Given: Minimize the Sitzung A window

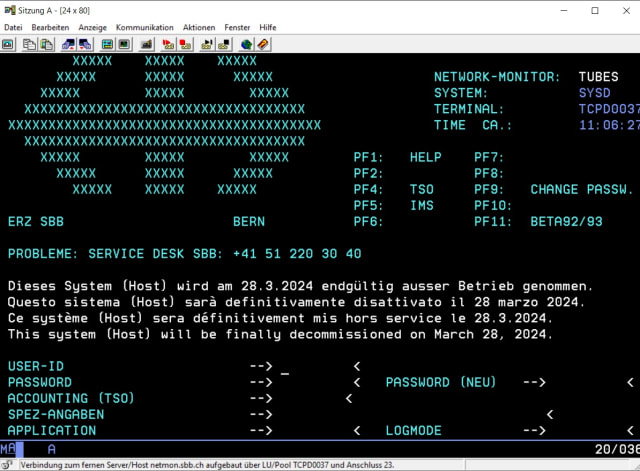Looking at the screenshot, I should (564, 11).
